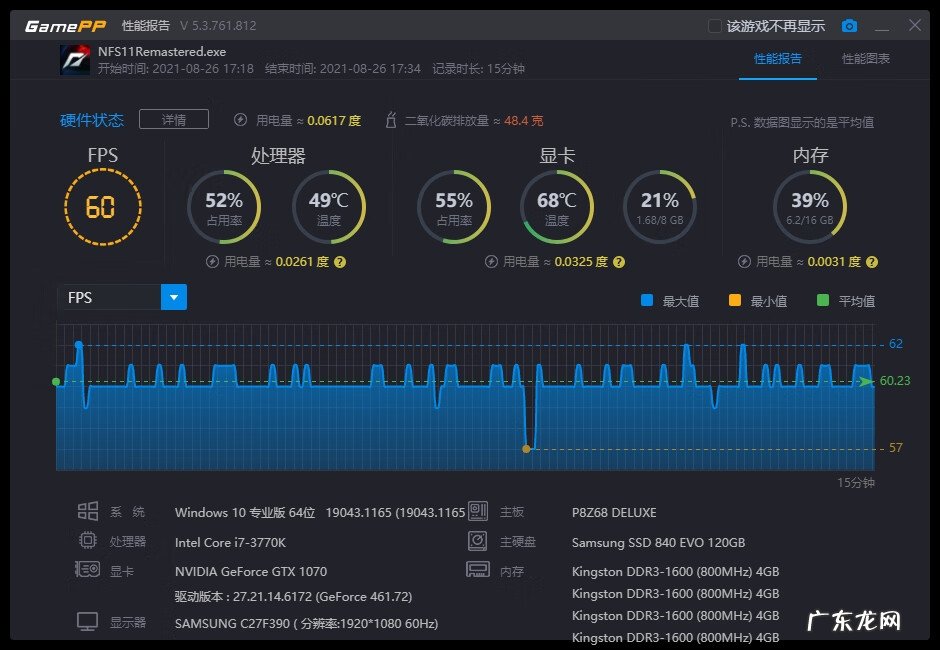The image size is (940, 650).
Task: Click the FPS combo box field
Action: (x=109, y=297)
